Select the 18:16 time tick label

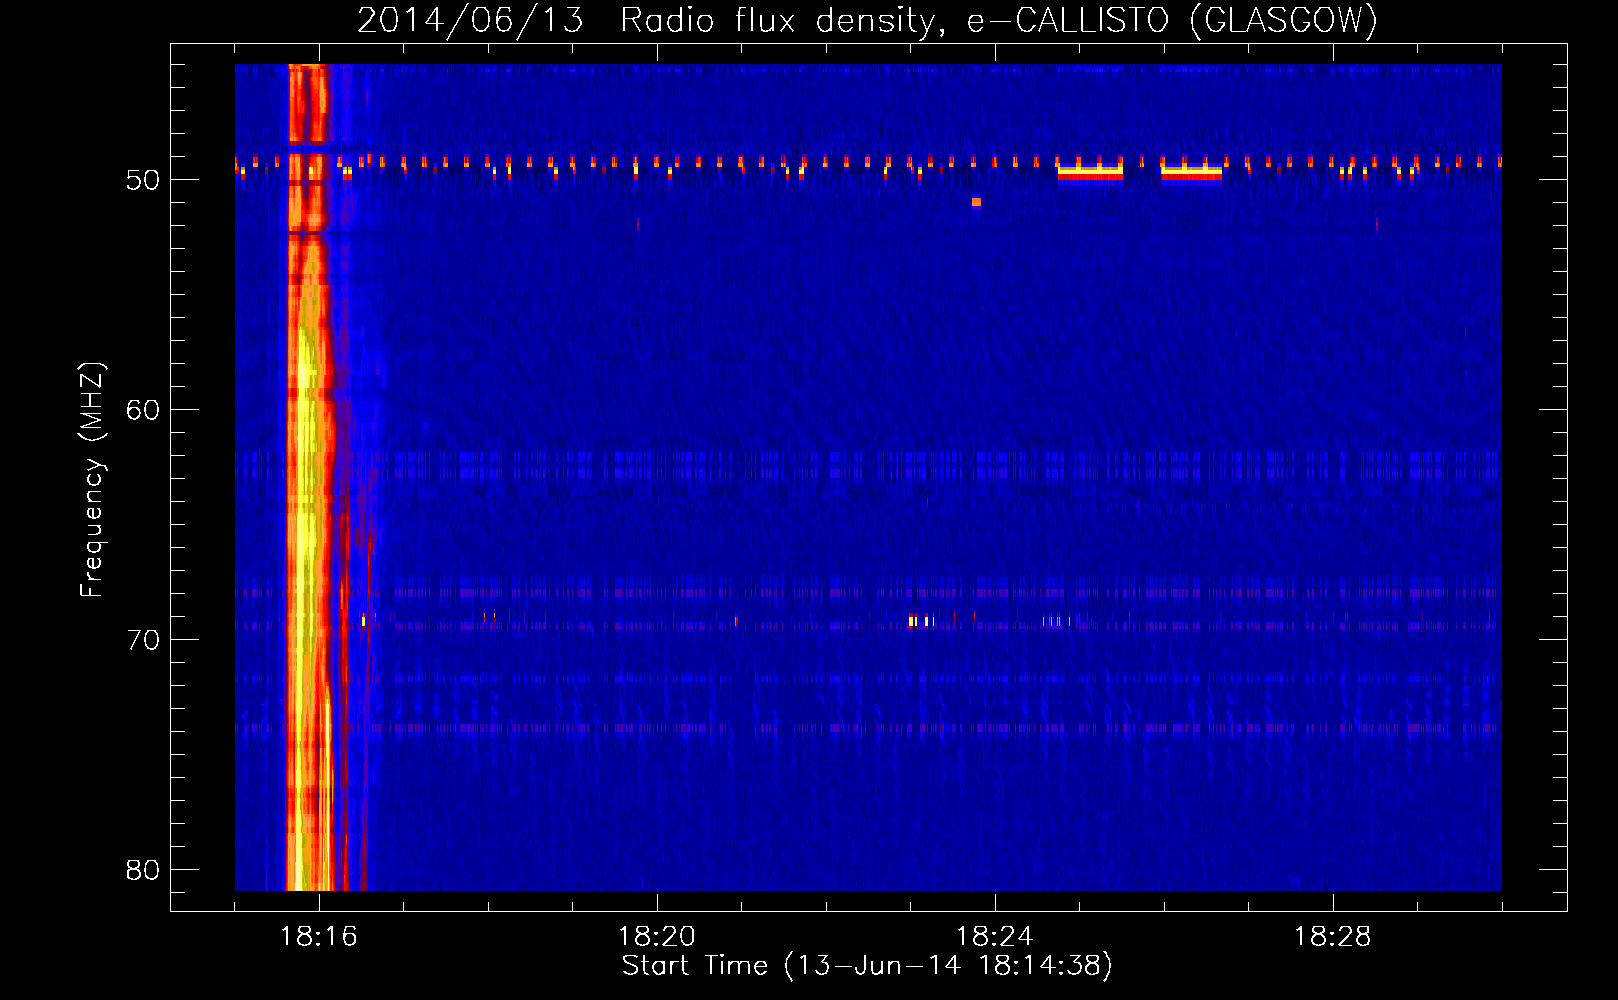point(319,937)
